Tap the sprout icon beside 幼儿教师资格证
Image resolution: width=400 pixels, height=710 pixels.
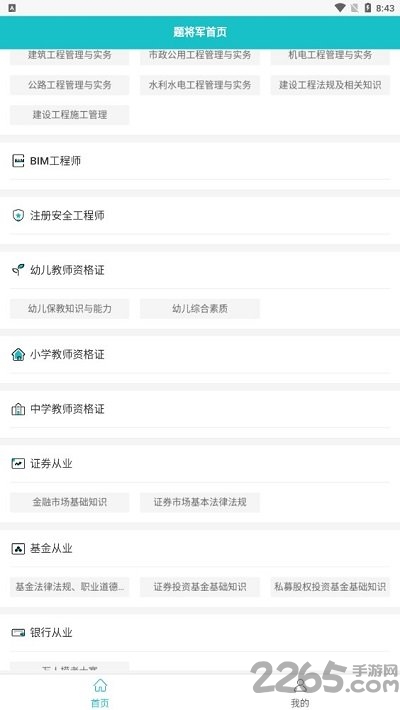click(18, 270)
